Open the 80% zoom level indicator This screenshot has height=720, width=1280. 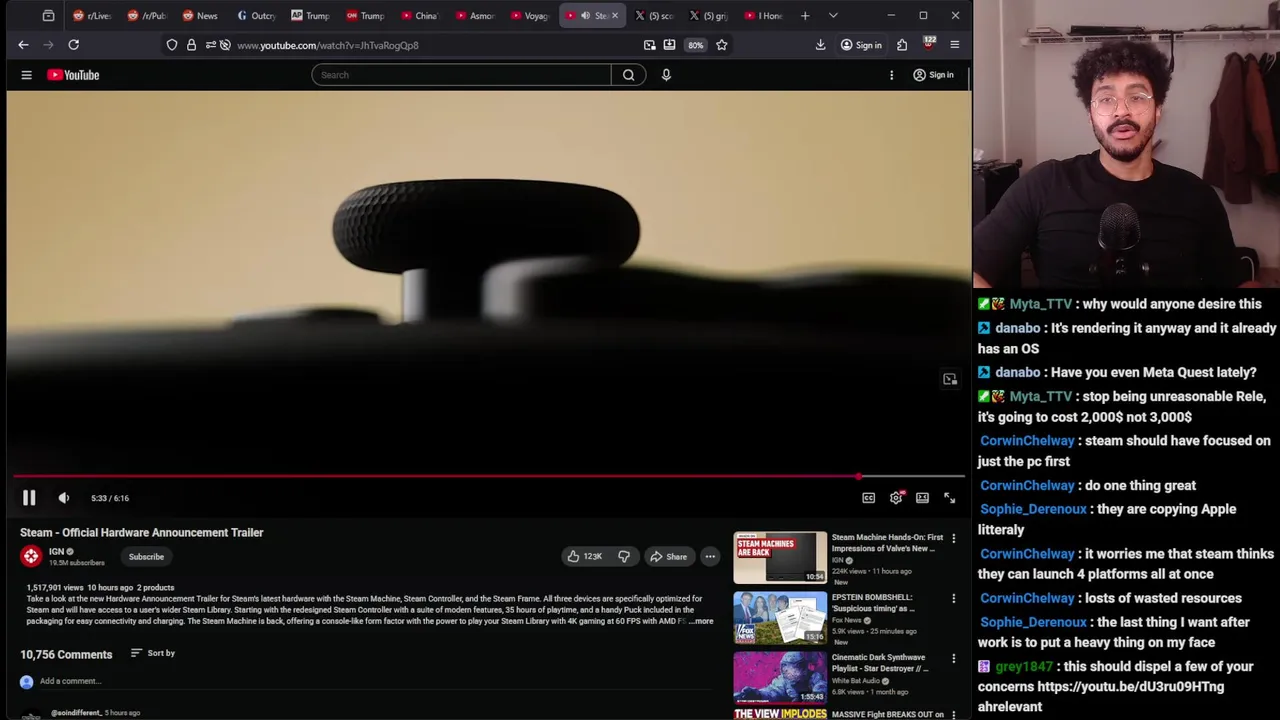[695, 45]
